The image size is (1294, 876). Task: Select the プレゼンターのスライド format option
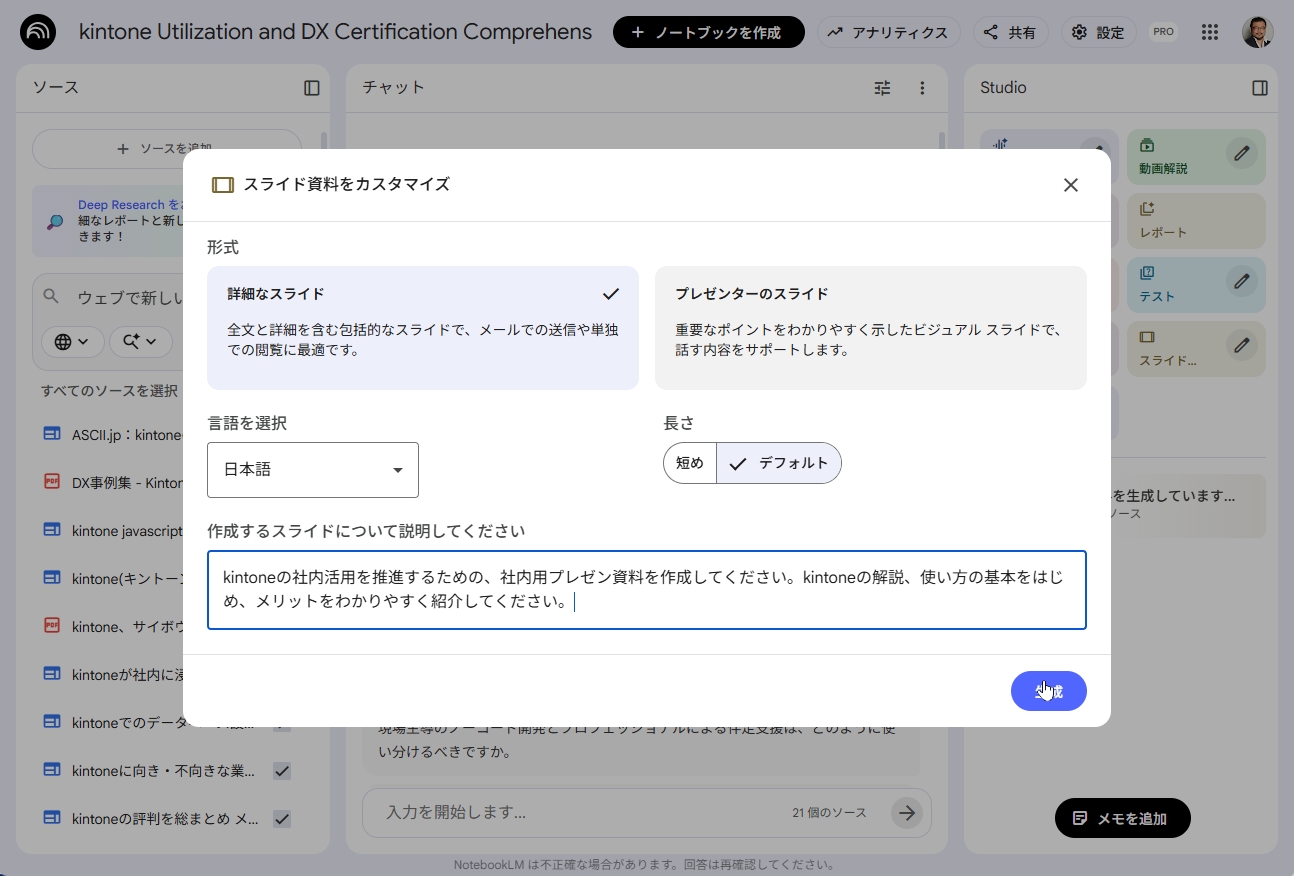click(871, 327)
